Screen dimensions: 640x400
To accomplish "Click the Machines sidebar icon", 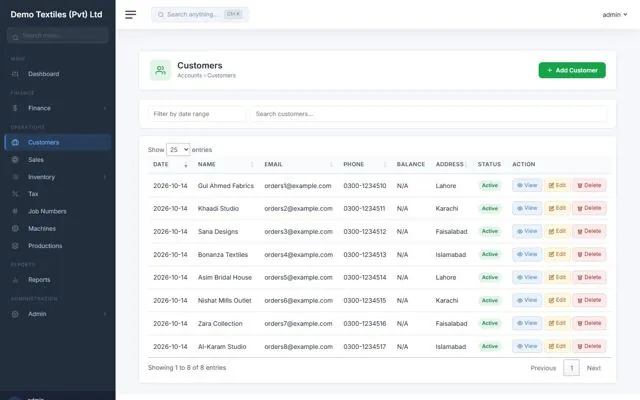I will click(15, 229).
